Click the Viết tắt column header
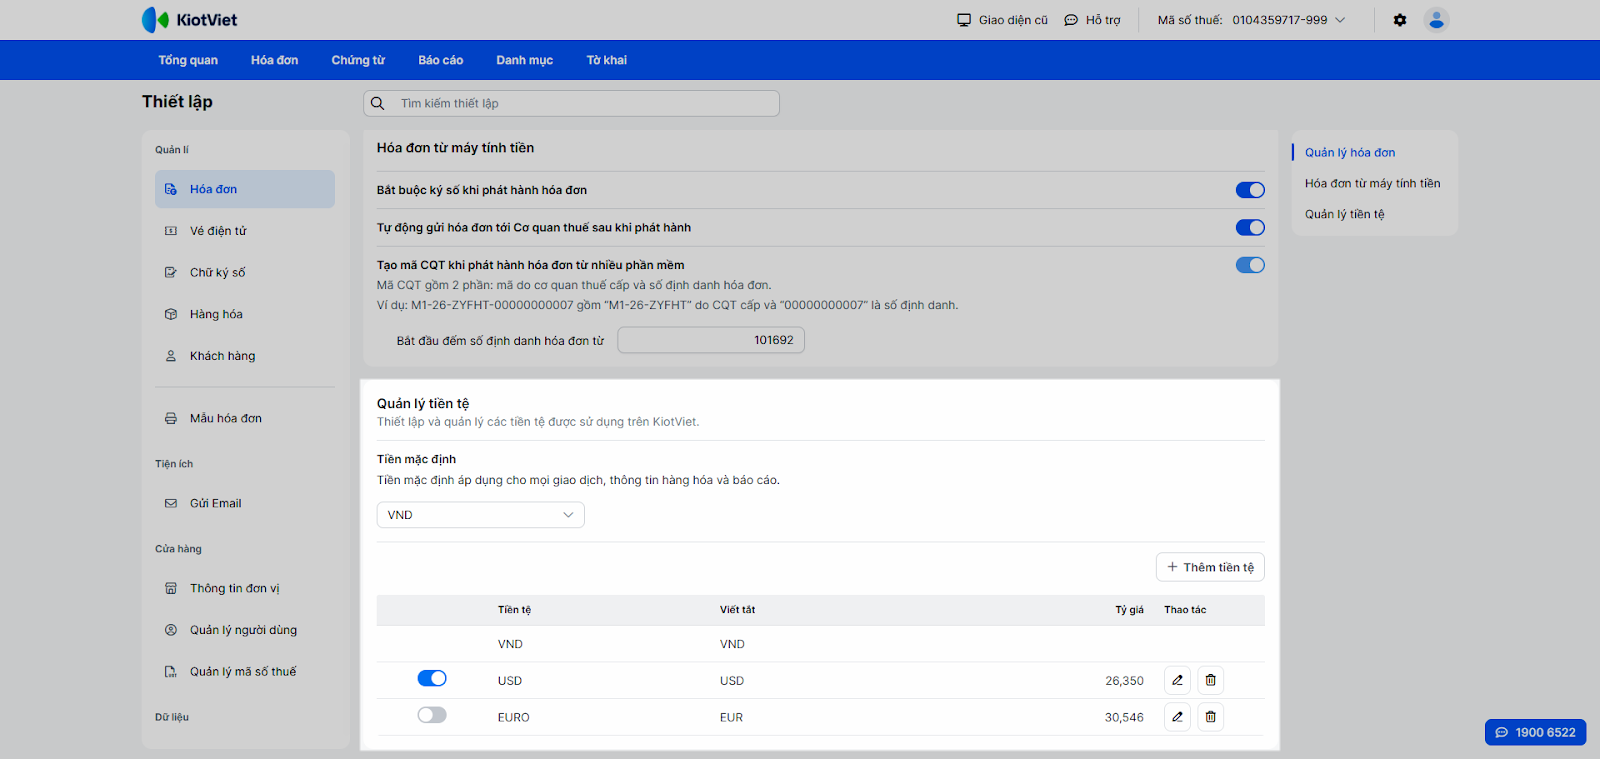1600x759 pixels. tap(738, 610)
